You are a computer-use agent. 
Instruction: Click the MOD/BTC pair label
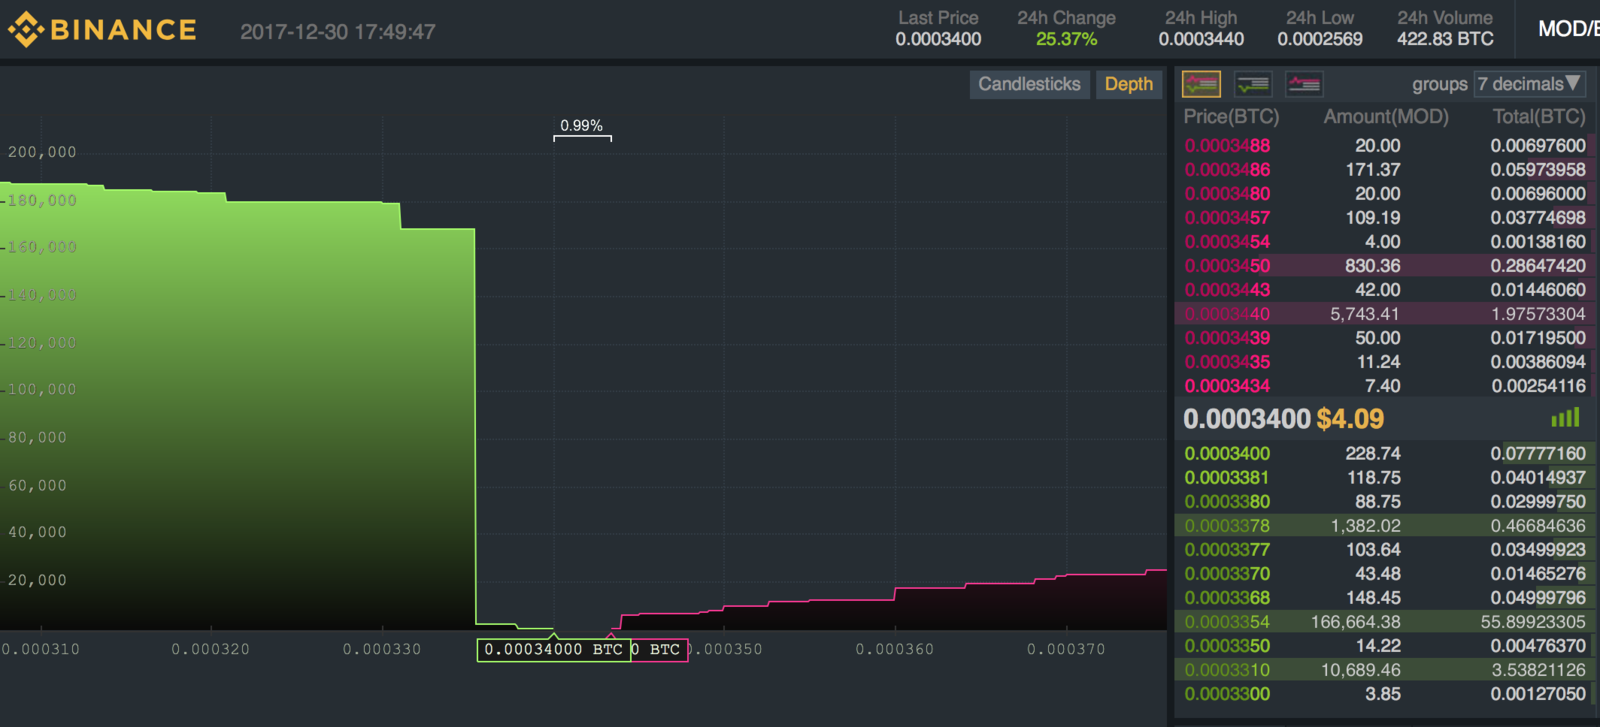[1568, 29]
